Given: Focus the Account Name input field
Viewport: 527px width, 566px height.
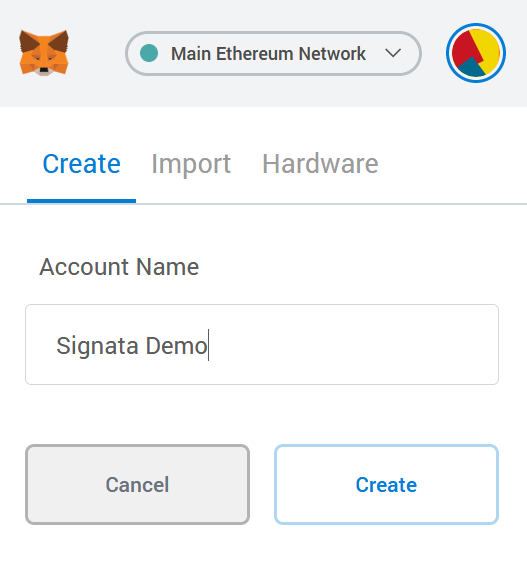Looking at the screenshot, I should [x=262, y=344].
